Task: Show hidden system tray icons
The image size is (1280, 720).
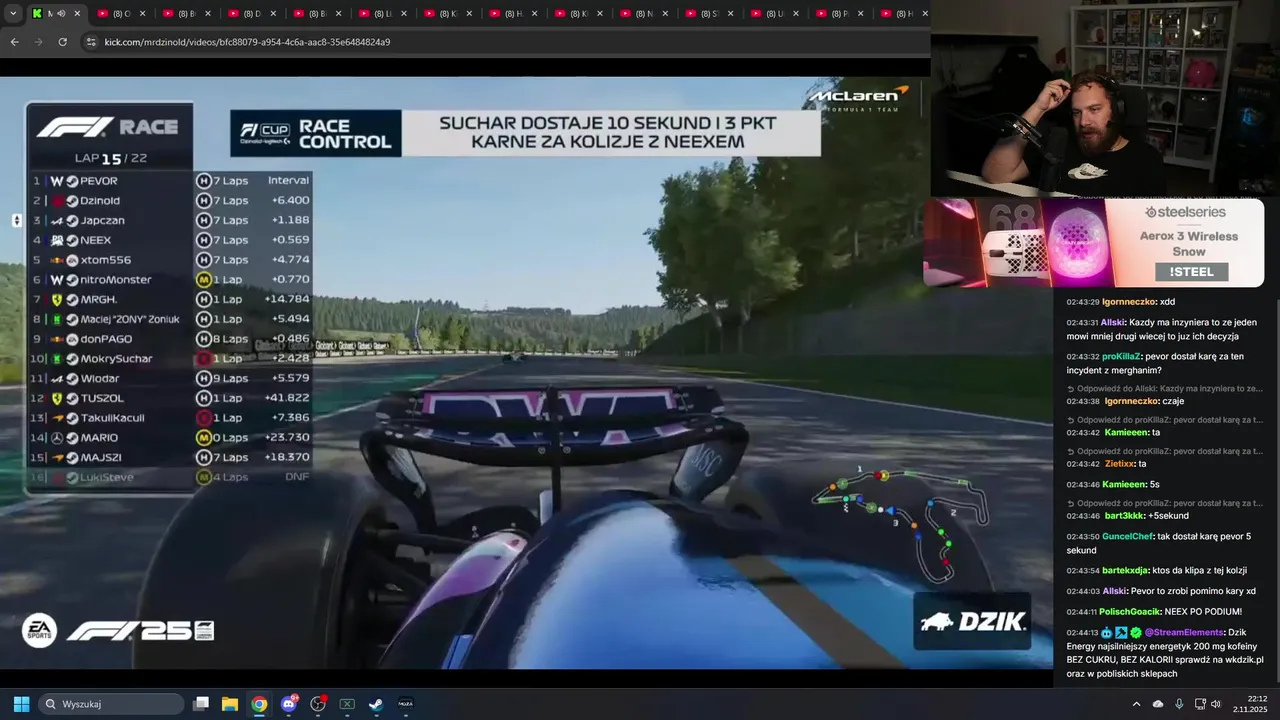Action: coord(1136,704)
